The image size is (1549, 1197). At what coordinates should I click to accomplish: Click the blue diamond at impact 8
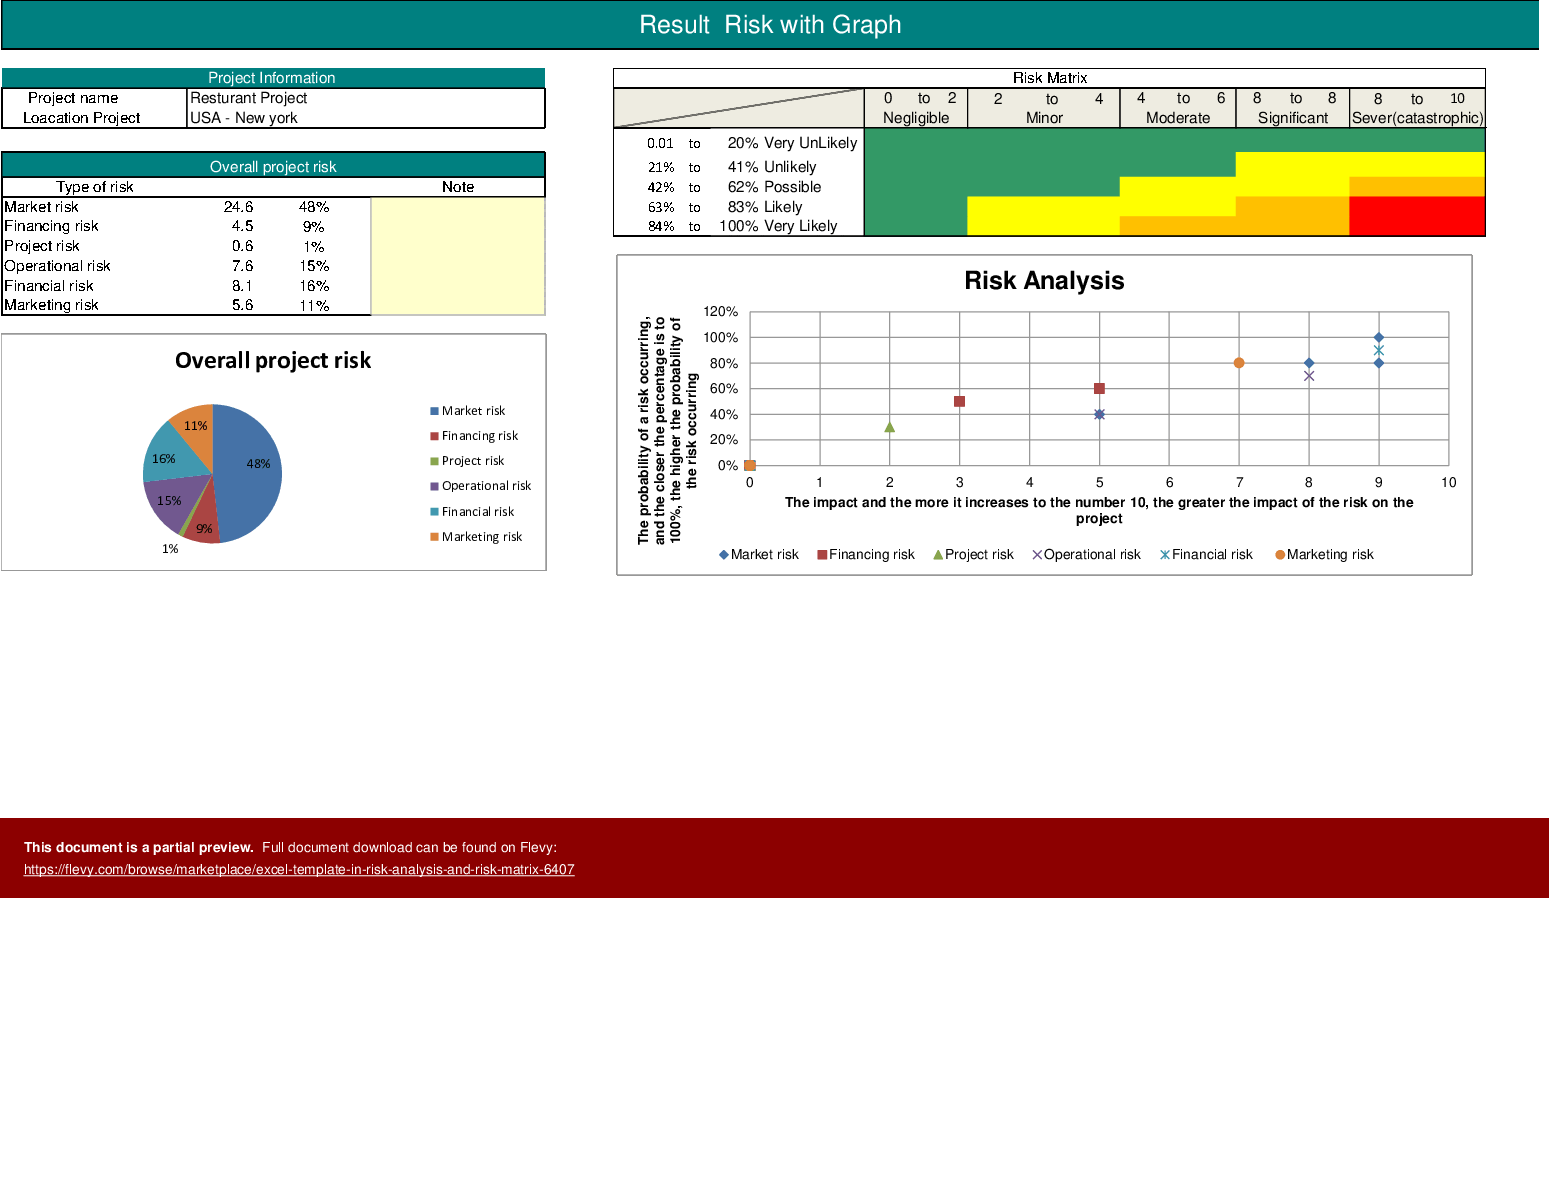point(1309,363)
